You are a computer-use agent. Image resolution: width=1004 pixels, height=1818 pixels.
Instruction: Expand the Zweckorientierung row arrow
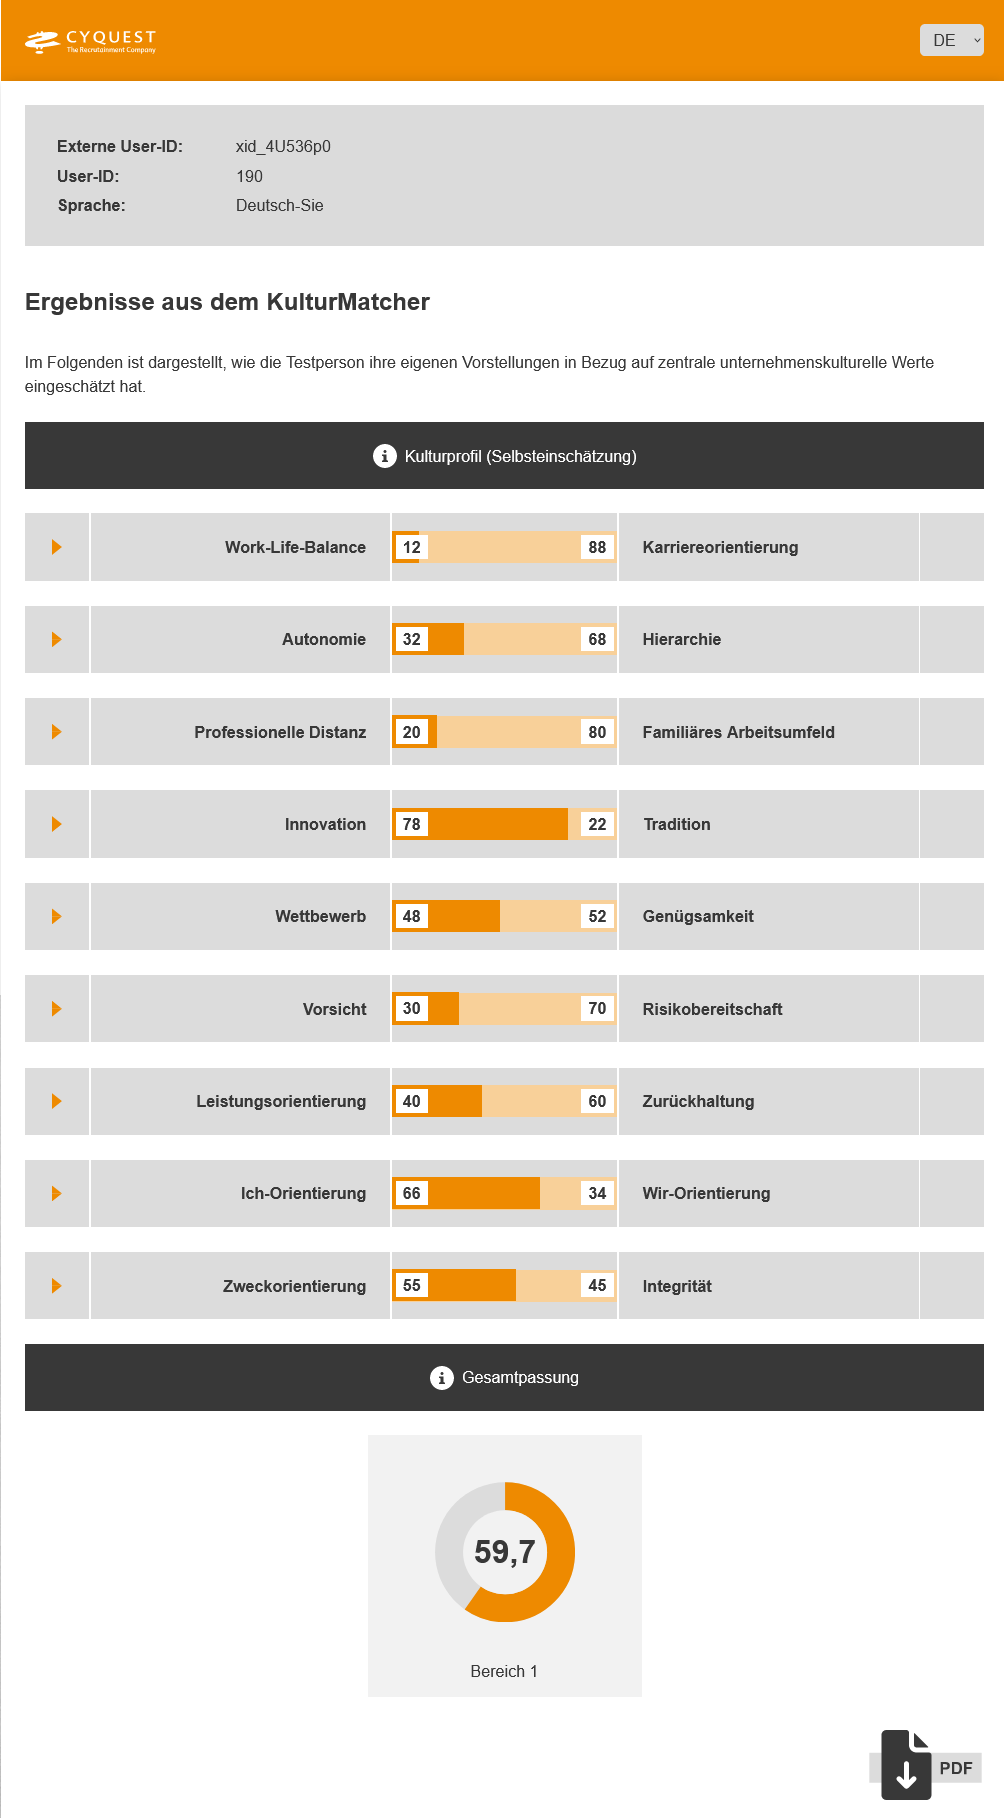57,1286
